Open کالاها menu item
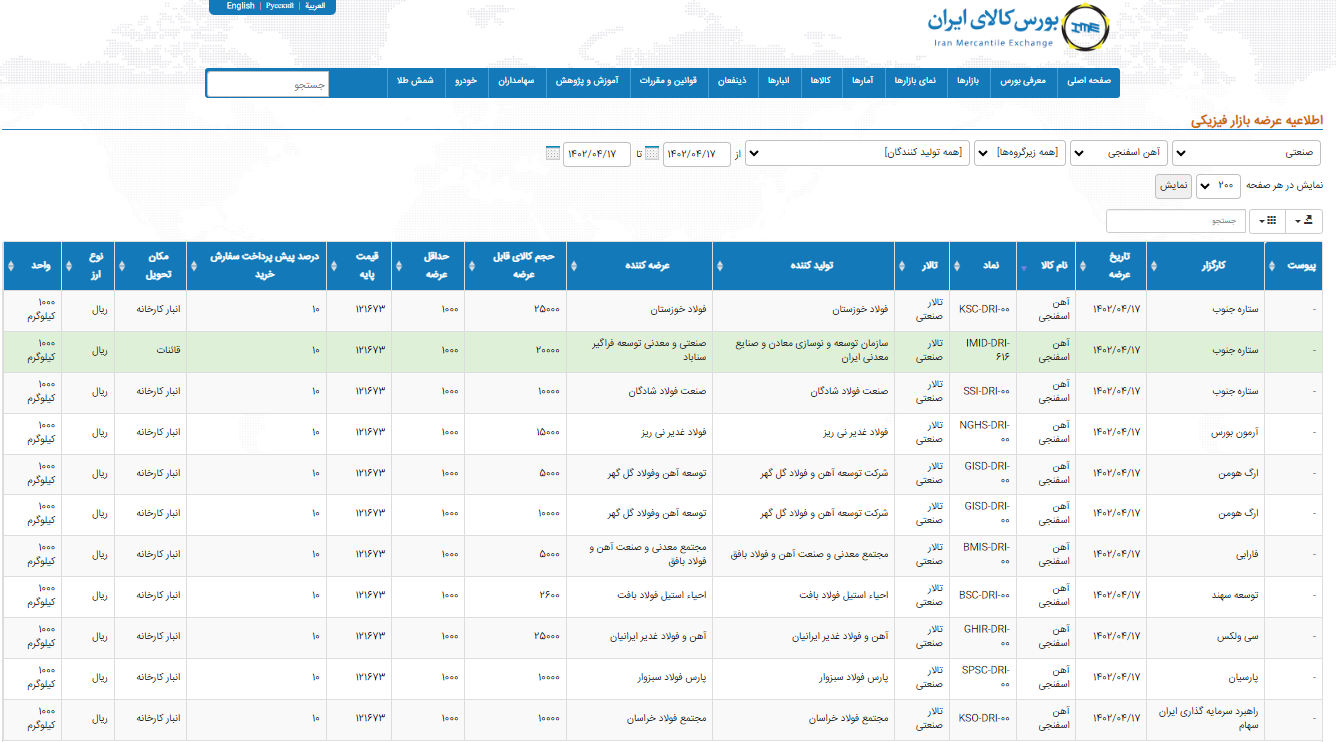1336x742 pixels. [x=821, y=82]
